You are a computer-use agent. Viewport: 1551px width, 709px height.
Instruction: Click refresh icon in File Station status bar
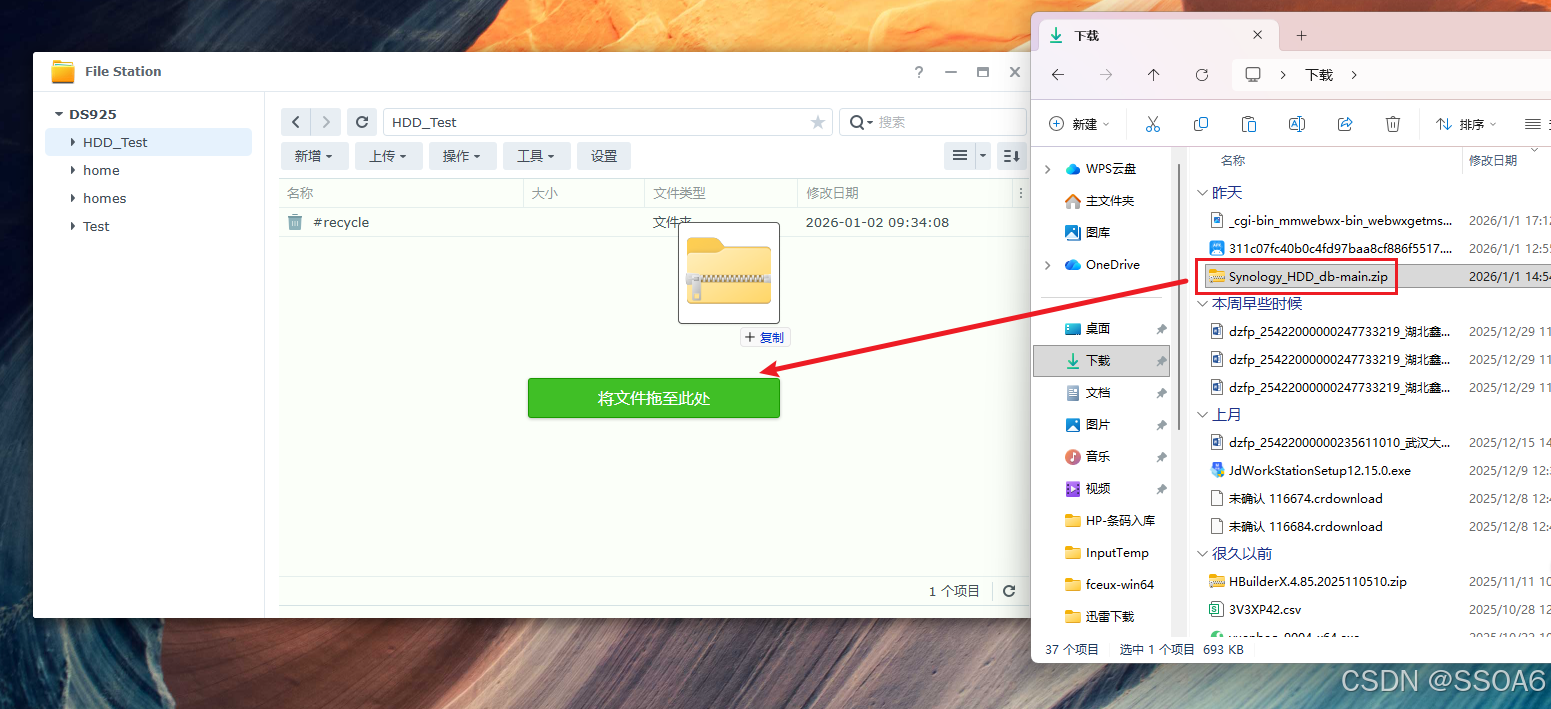1009,591
